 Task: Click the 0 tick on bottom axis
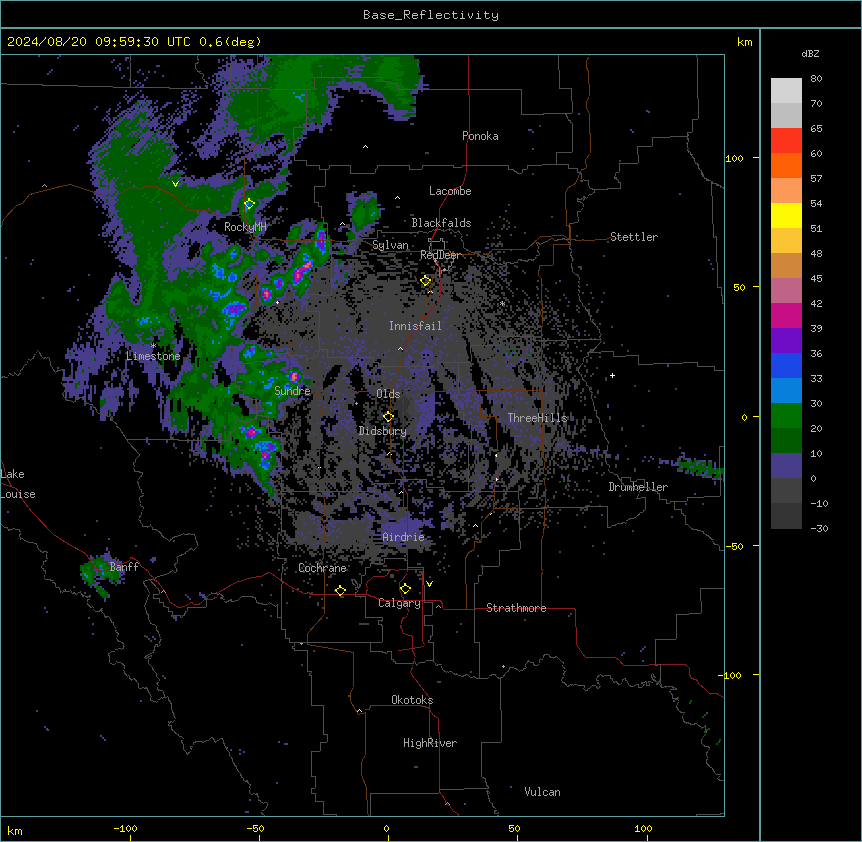(386, 828)
